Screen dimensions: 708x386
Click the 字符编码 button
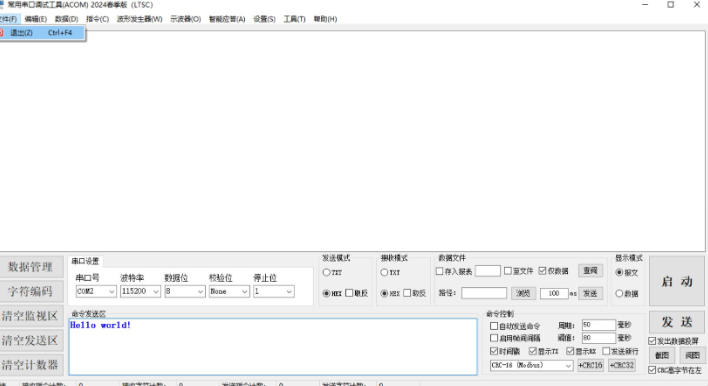[x=31, y=291]
